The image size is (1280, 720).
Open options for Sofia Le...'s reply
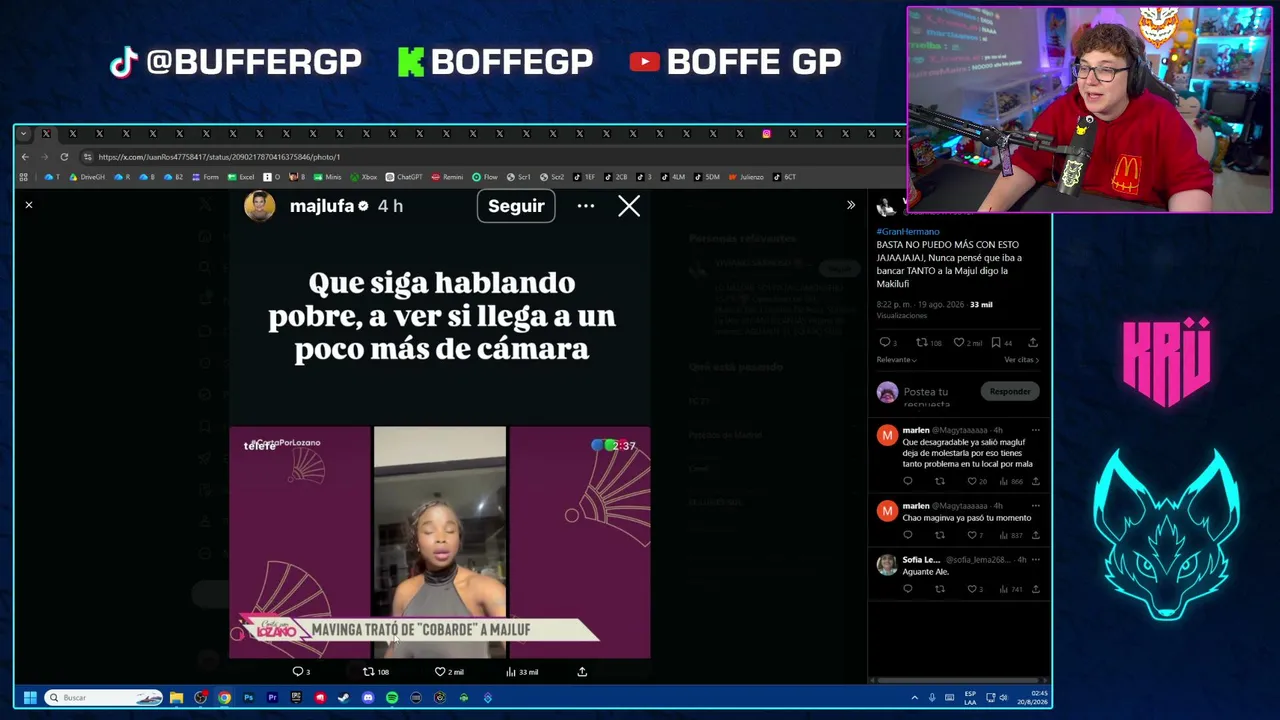tap(1035, 560)
